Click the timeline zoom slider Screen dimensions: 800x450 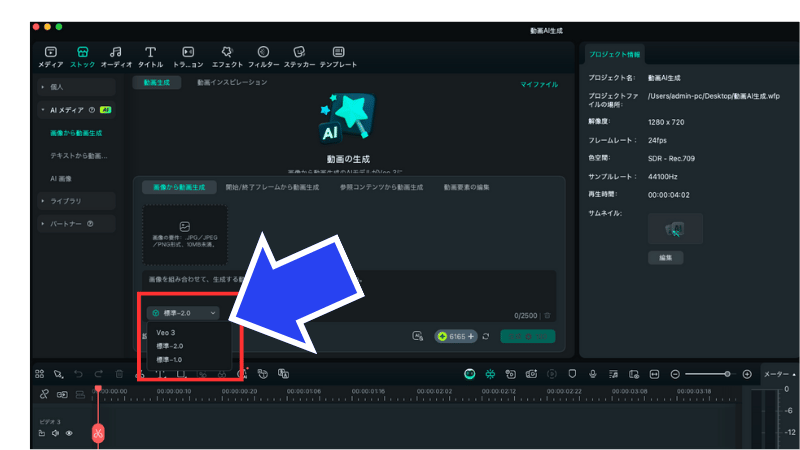click(x=710, y=373)
